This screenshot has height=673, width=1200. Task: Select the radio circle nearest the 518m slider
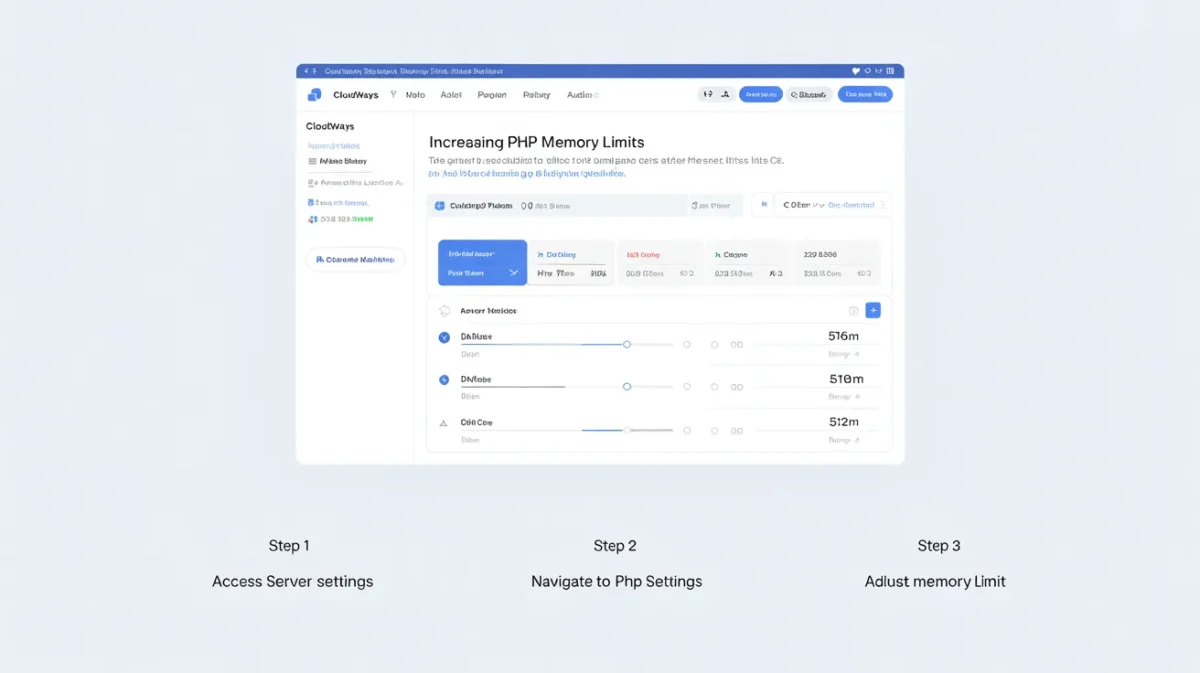(x=687, y=386)
